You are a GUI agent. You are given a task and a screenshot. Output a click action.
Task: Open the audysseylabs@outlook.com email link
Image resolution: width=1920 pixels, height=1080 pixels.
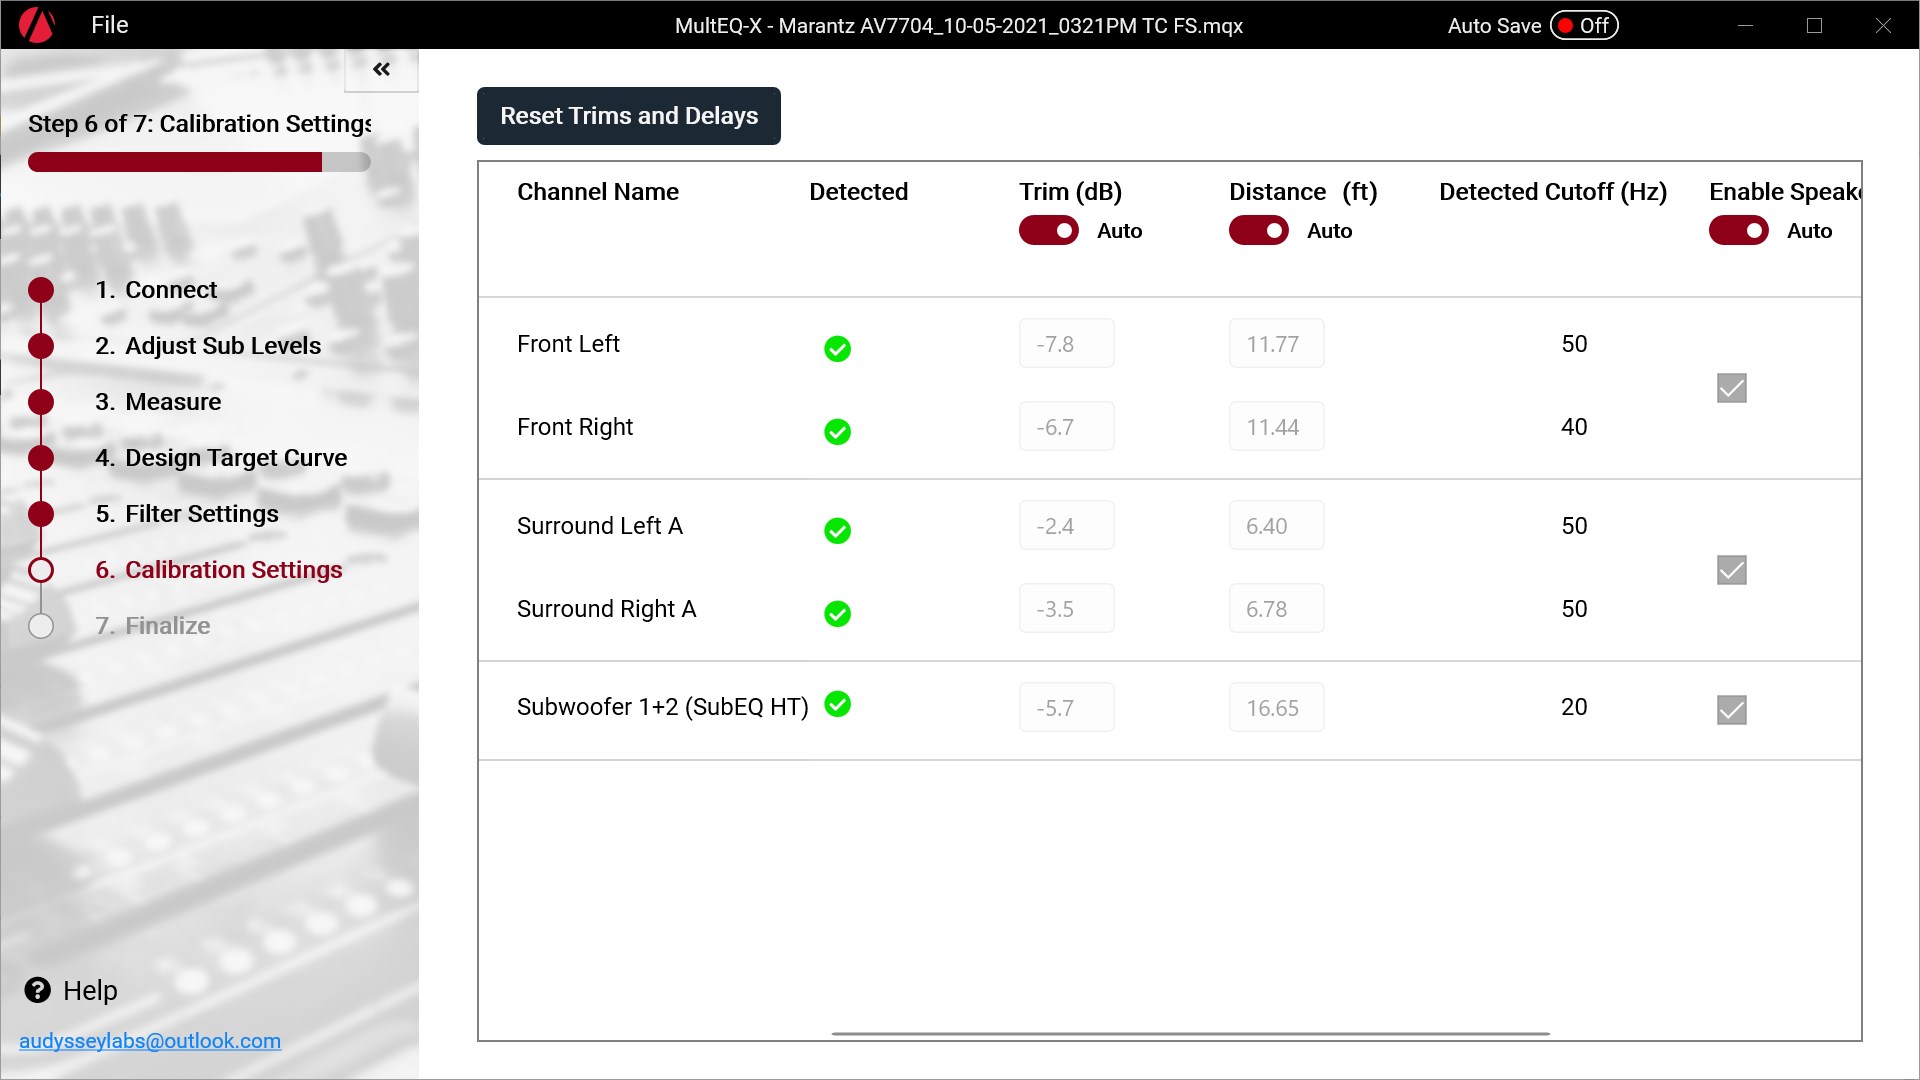[150, 1041]
